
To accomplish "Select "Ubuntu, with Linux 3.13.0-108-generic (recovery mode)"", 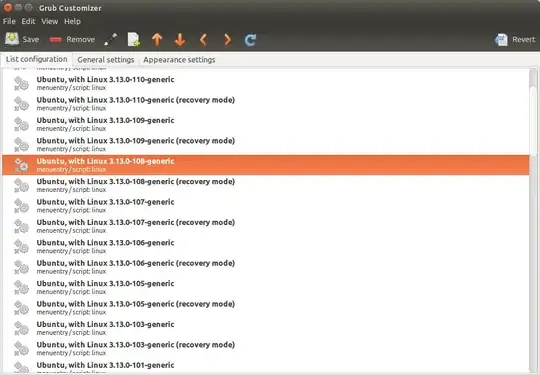I will pyautogui.click(x=136, y=181).
